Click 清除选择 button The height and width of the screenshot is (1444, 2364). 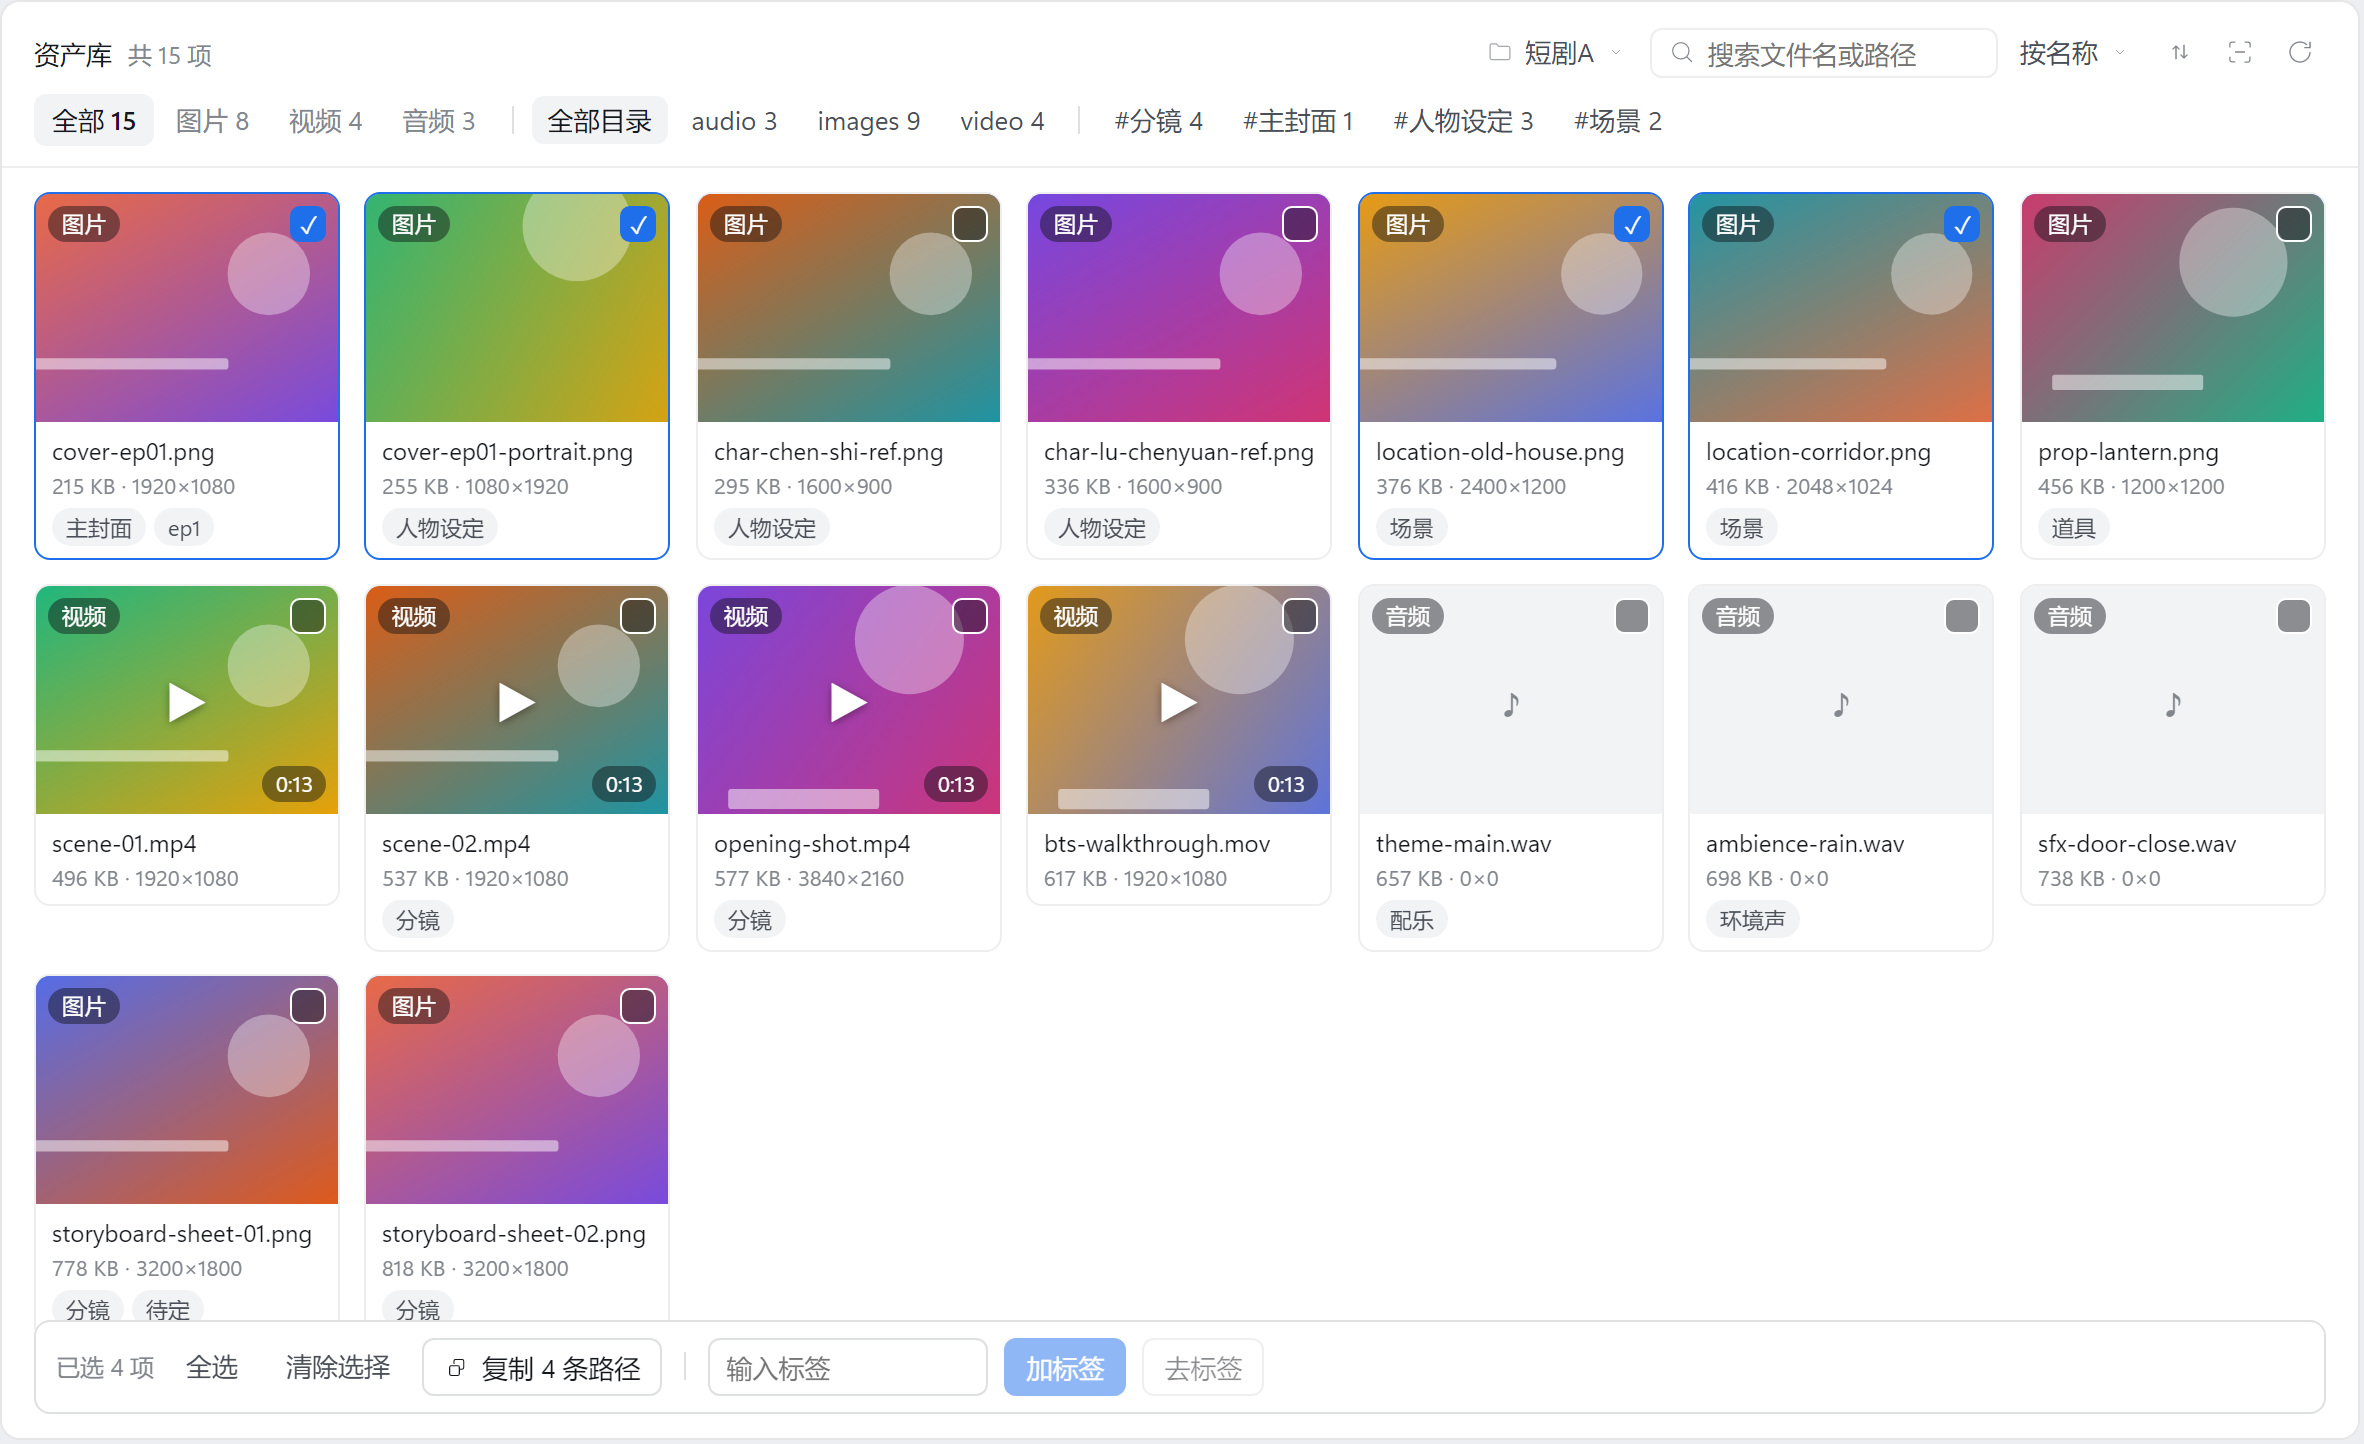337,1367
